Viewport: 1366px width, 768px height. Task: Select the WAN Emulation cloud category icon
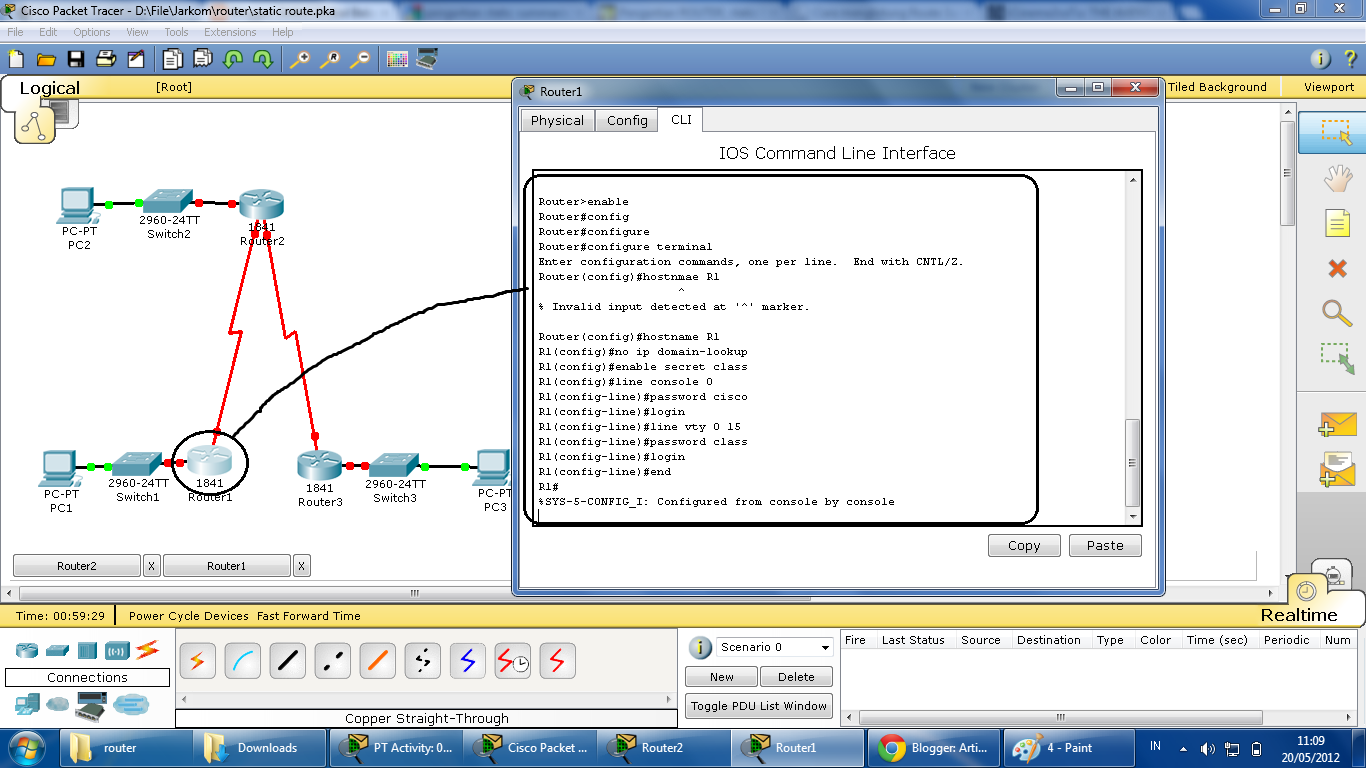click(x=58, y=705)
